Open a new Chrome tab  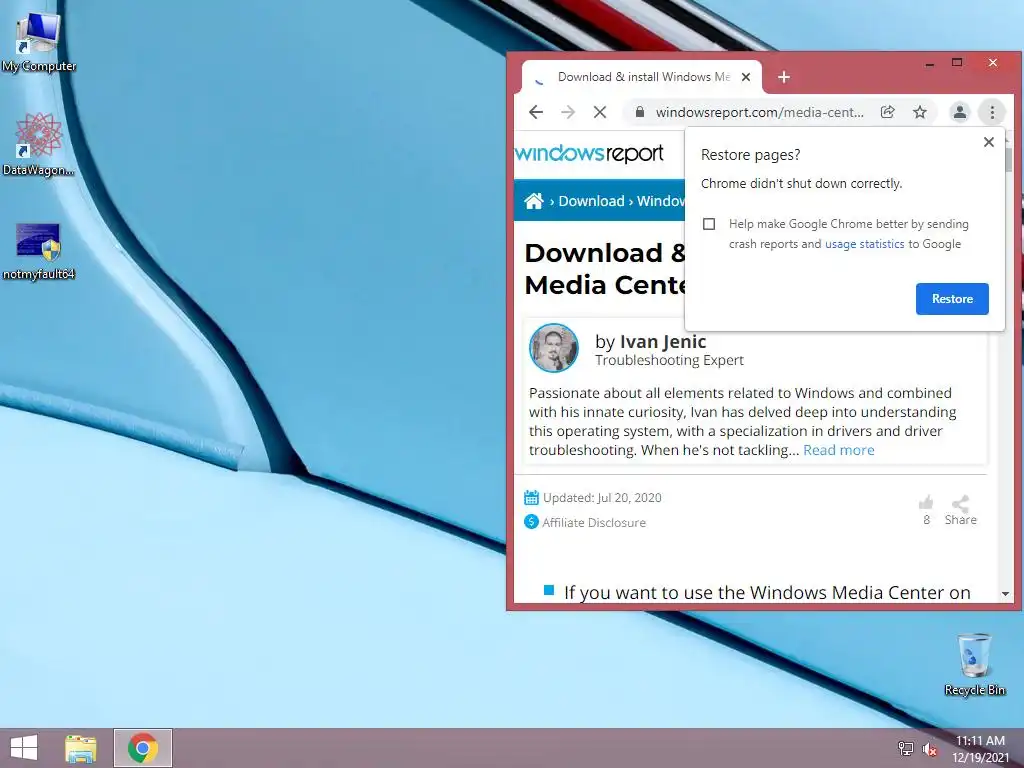[784, 77]
